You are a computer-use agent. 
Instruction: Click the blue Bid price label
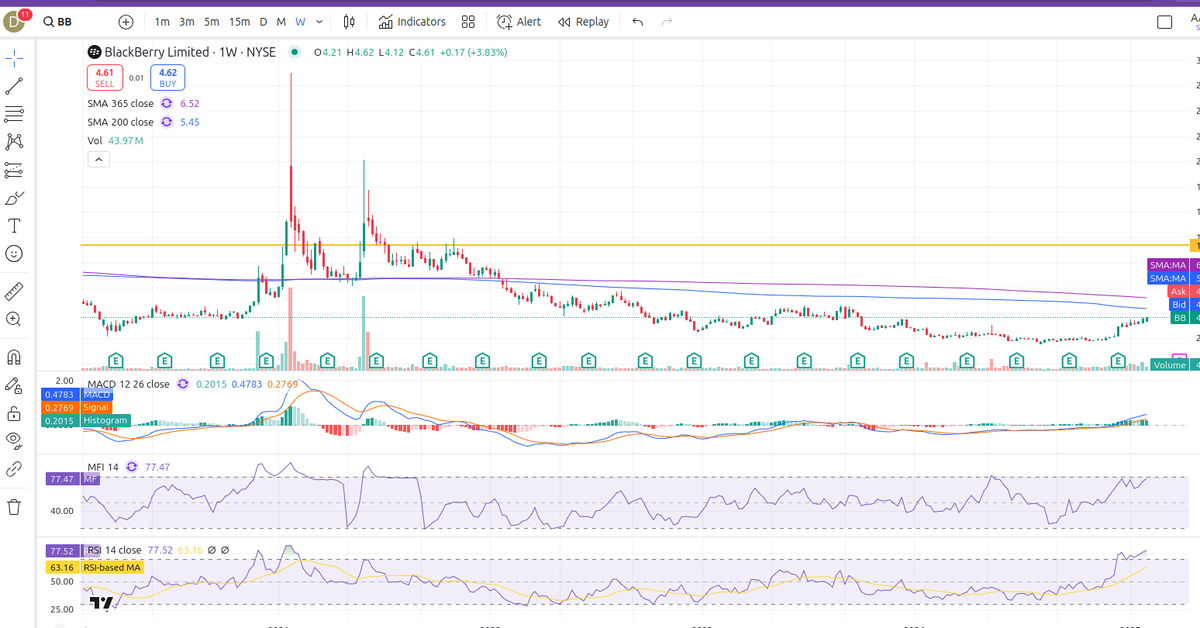click(1179, 304)
